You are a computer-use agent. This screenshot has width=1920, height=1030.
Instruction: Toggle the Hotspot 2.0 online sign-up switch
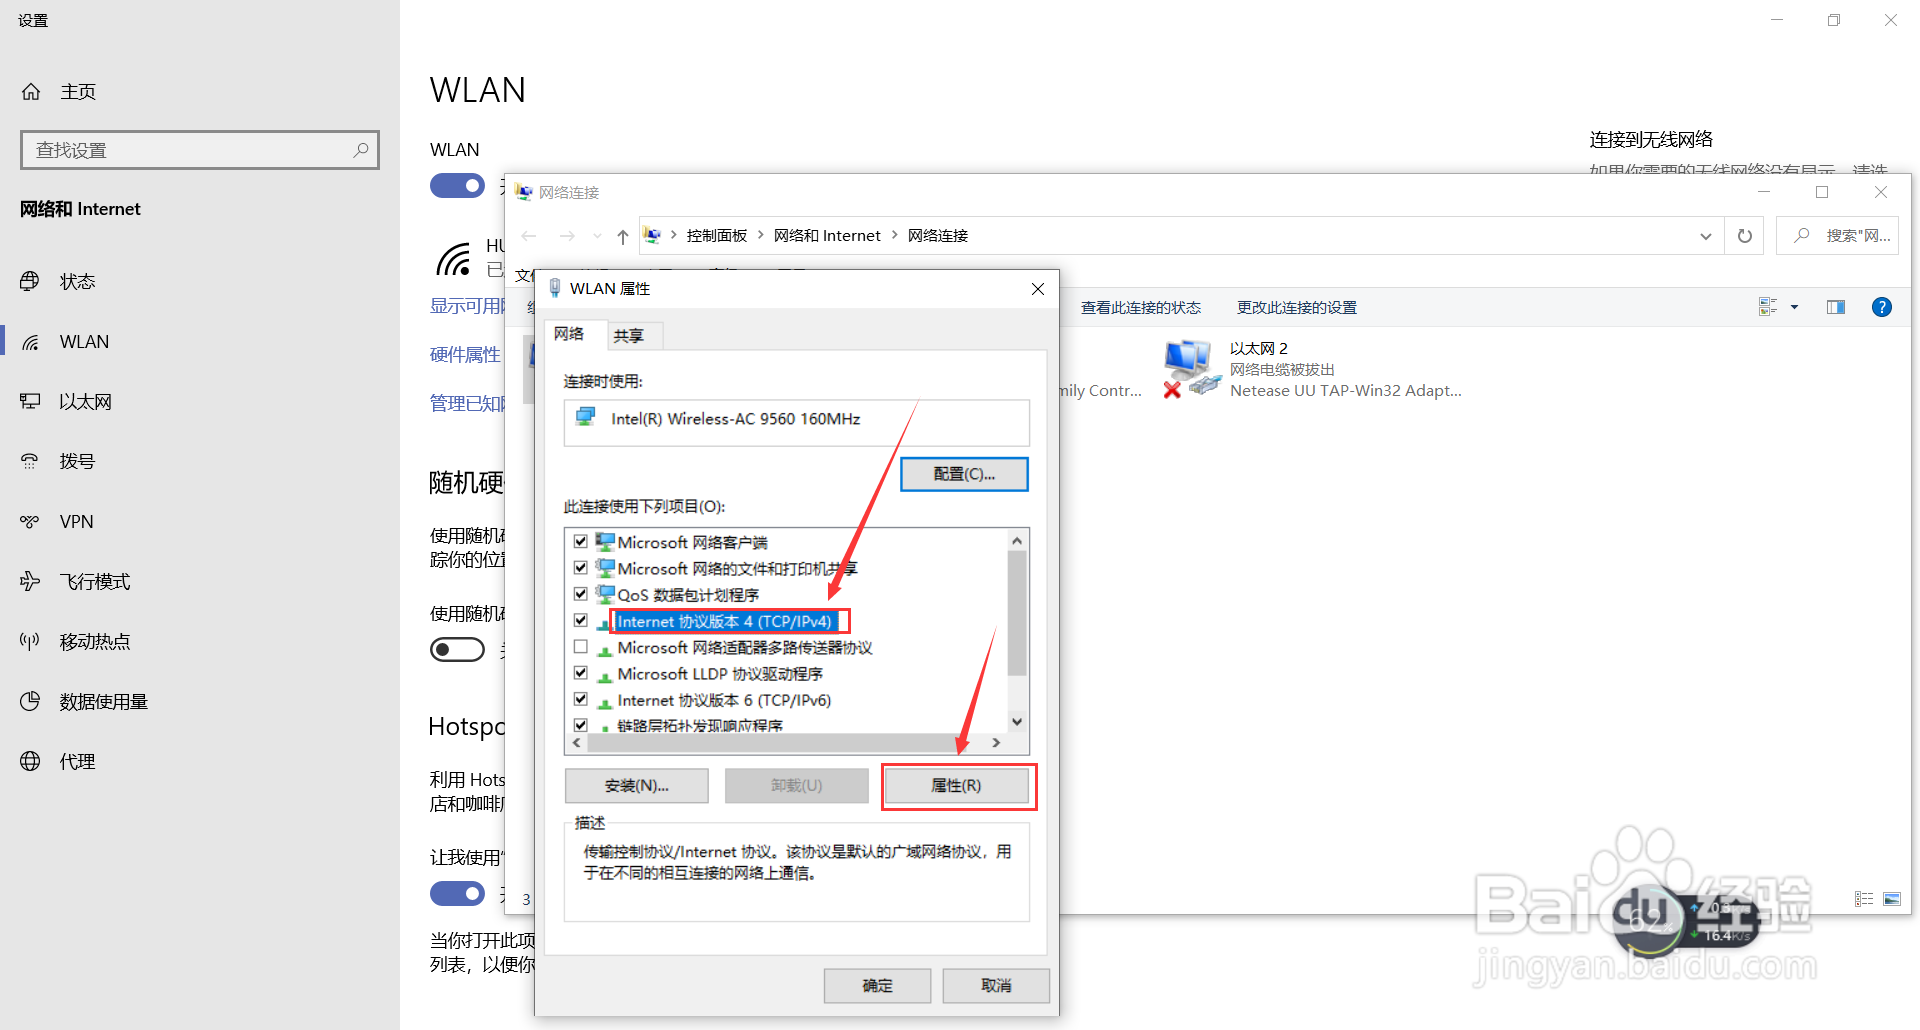(457, 894)
